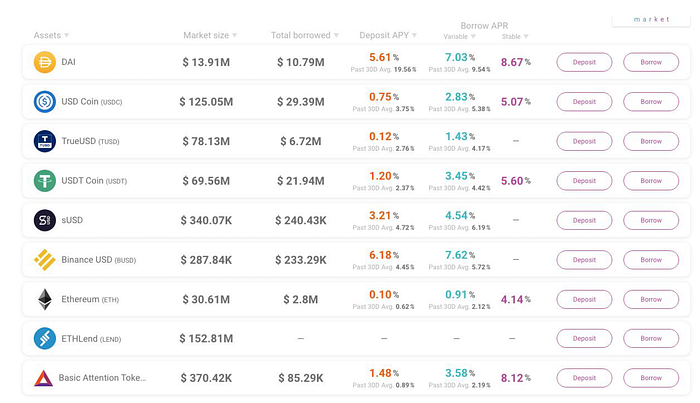Click the Binance USD yellow icon
Screen dimensions: 700x403
[45, 260]
